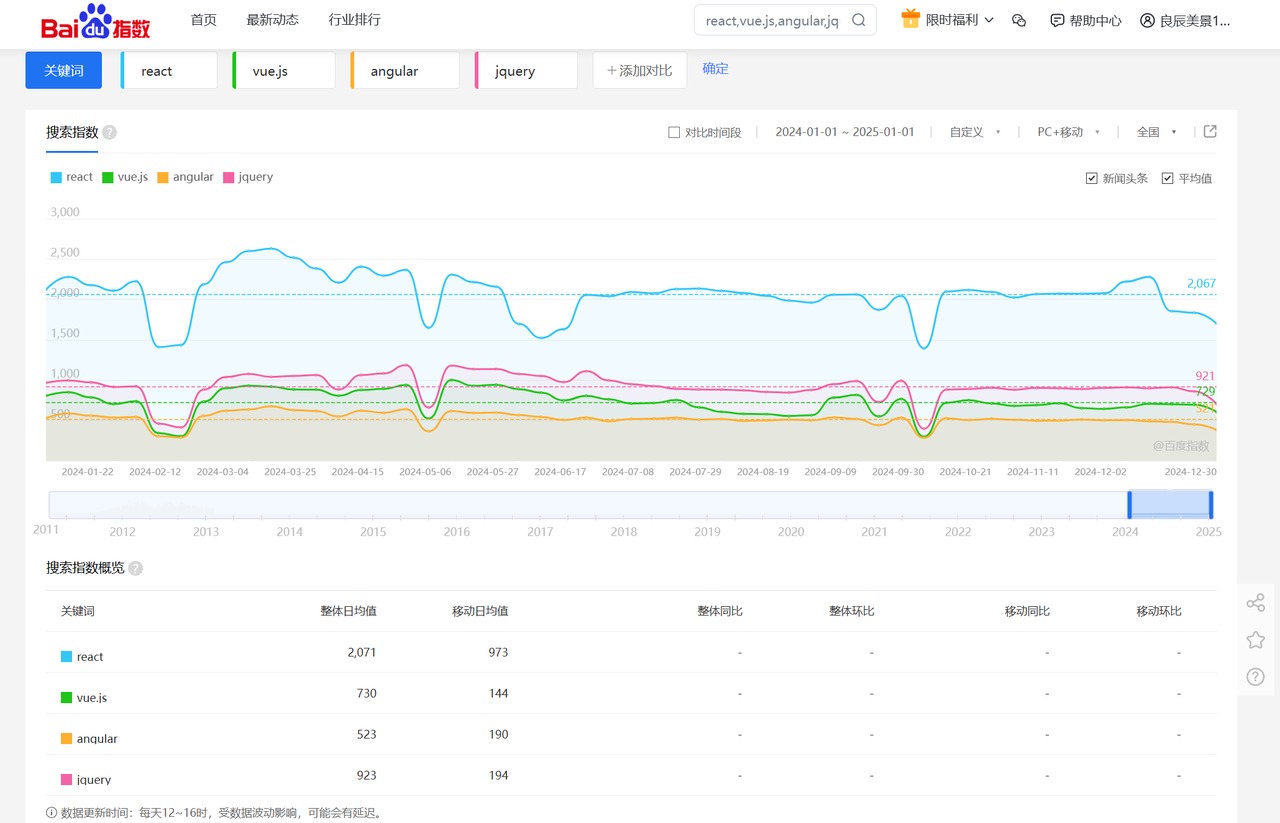Click the left handle of timeline range slider
The height and width of the screenshot is (823, 1280).
coord(1130,504)
